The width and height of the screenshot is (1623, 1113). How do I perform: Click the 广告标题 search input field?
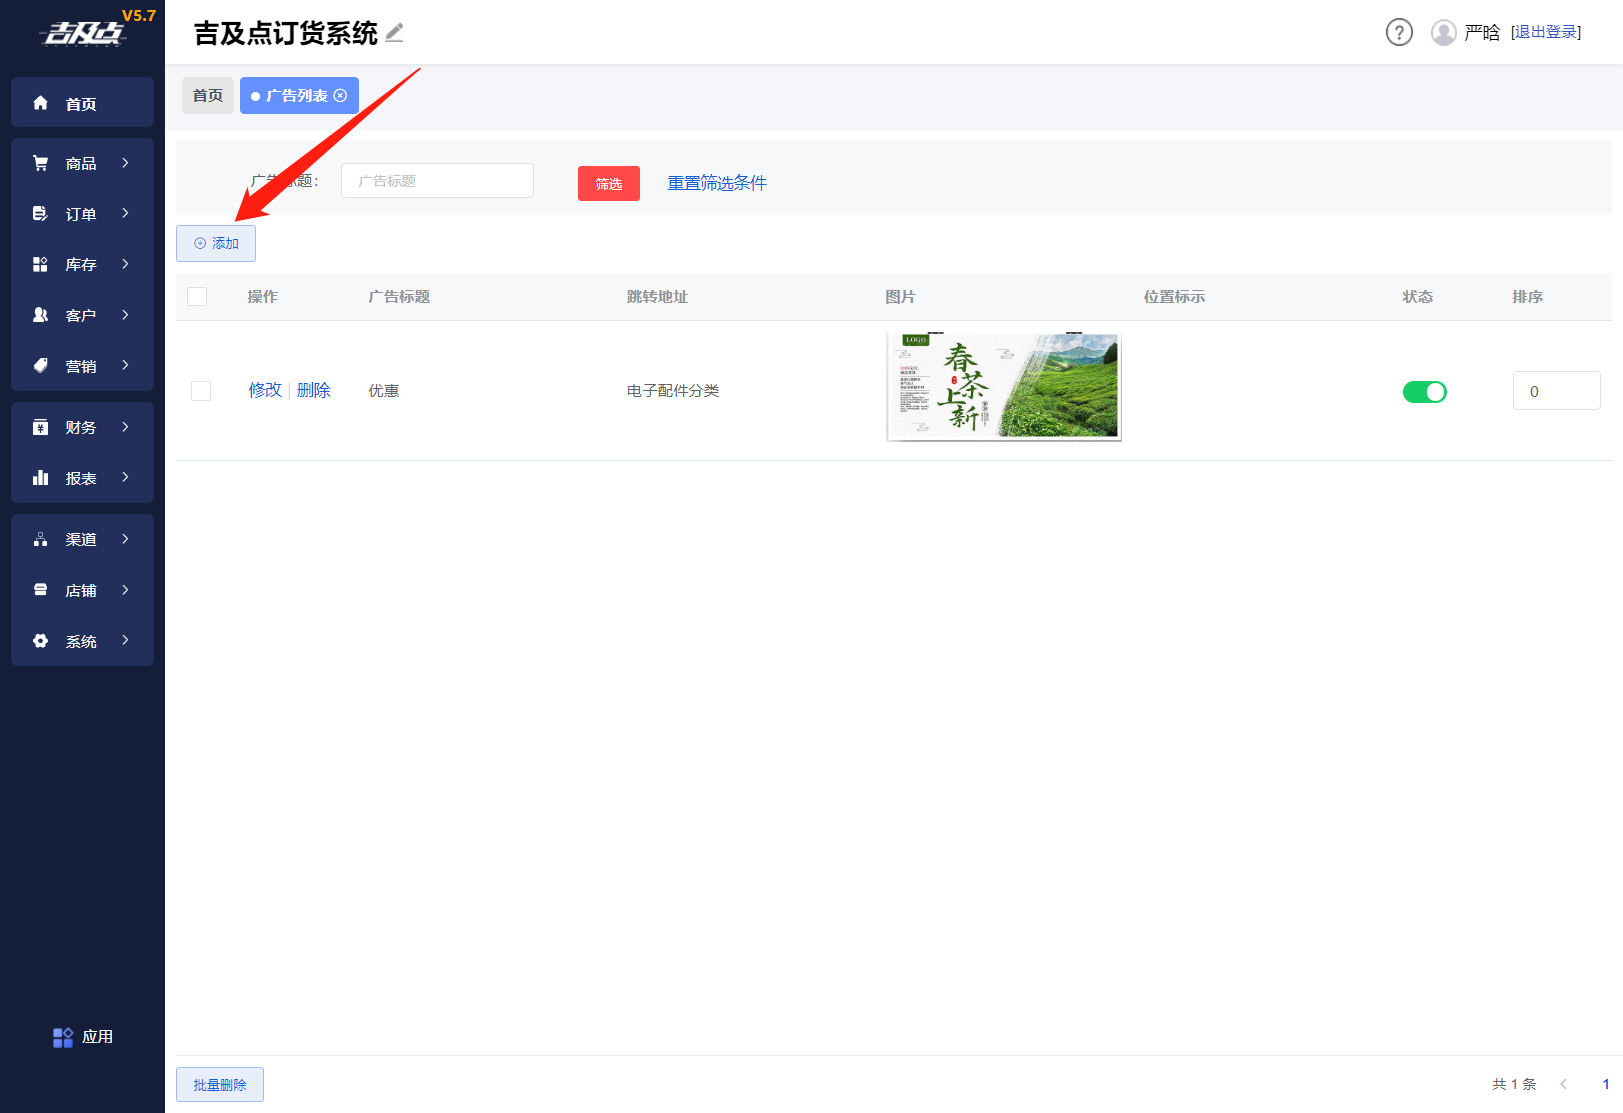[x=437, y=181]
